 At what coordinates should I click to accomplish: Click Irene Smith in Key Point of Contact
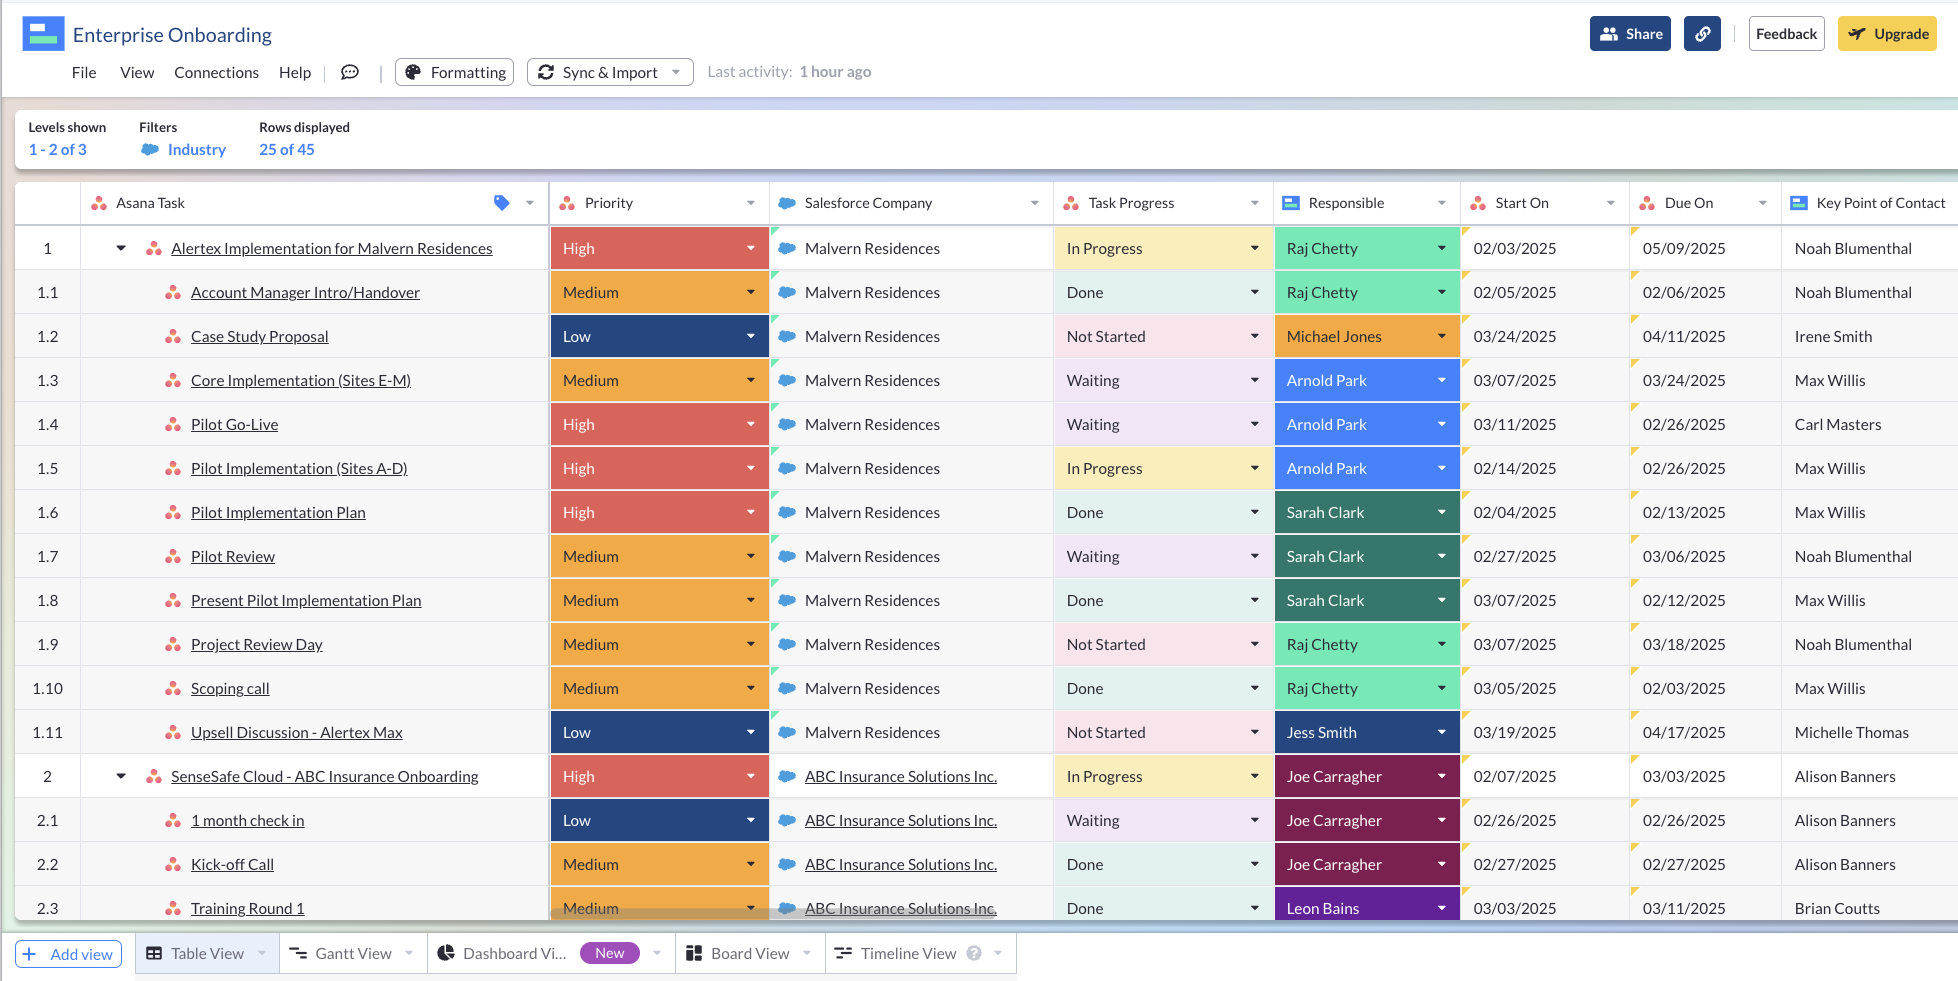(1833, 337)
